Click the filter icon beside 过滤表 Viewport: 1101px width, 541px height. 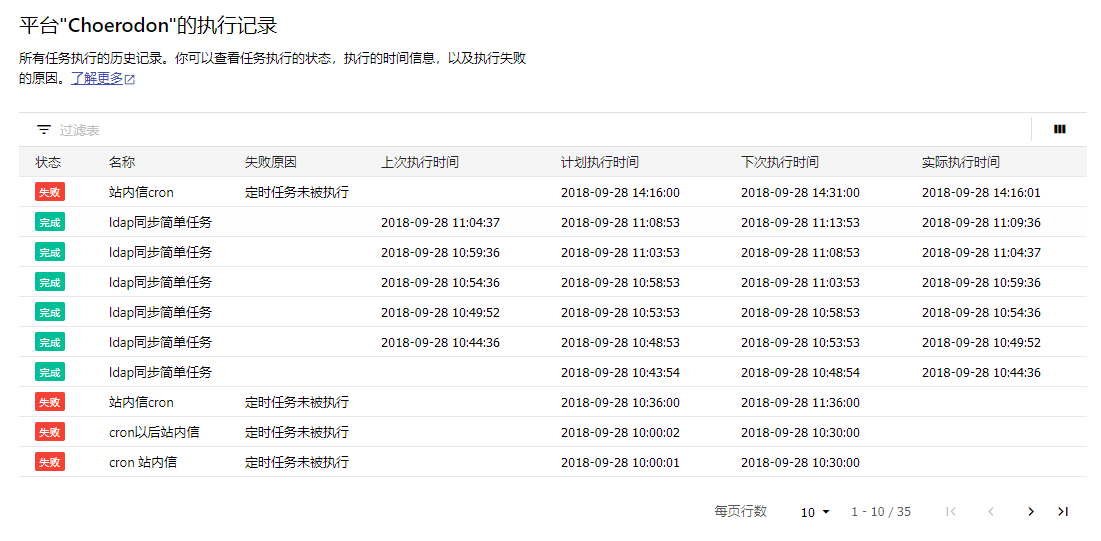click(44, 129)
